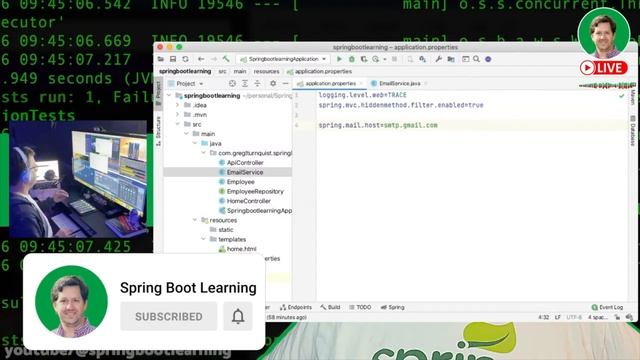Select HomeController in the project tree
Image resolution: width=640 pixels, height=360 pixels.
249,201
